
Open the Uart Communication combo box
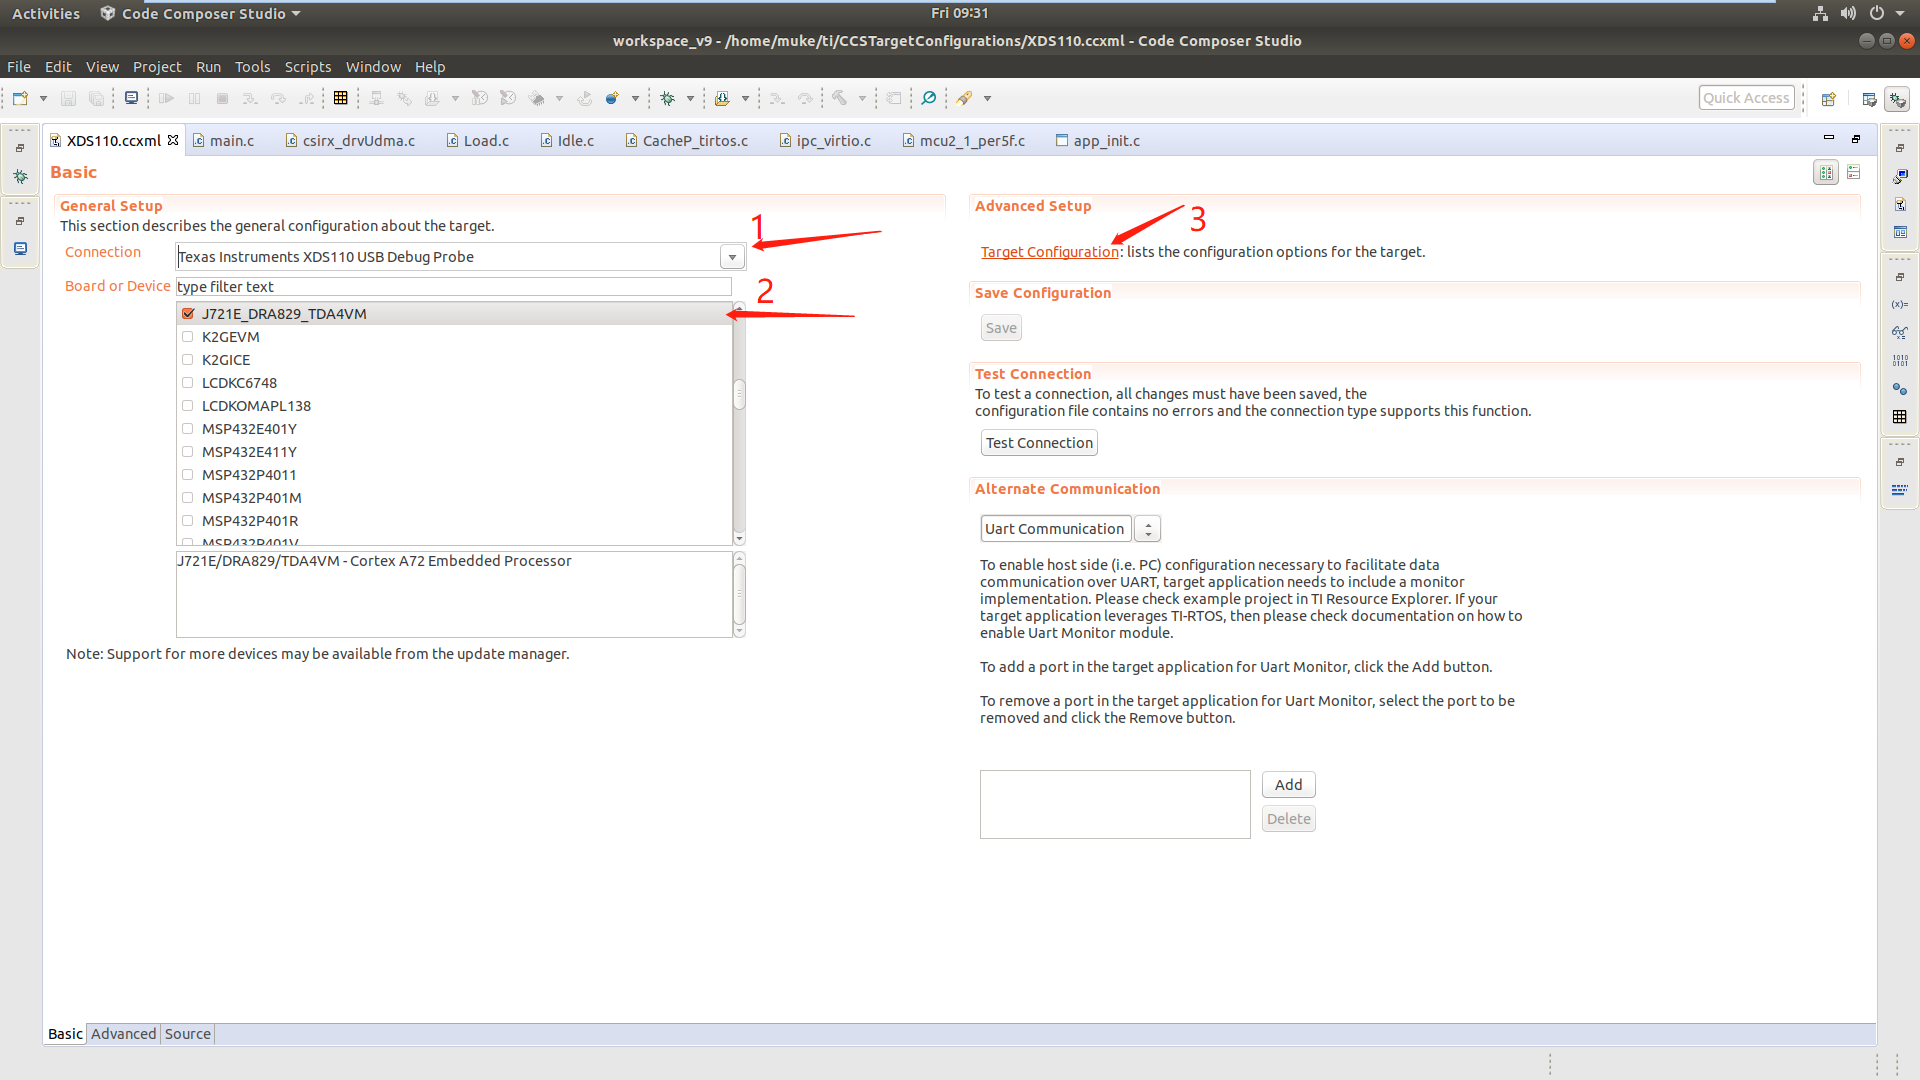1070,529
